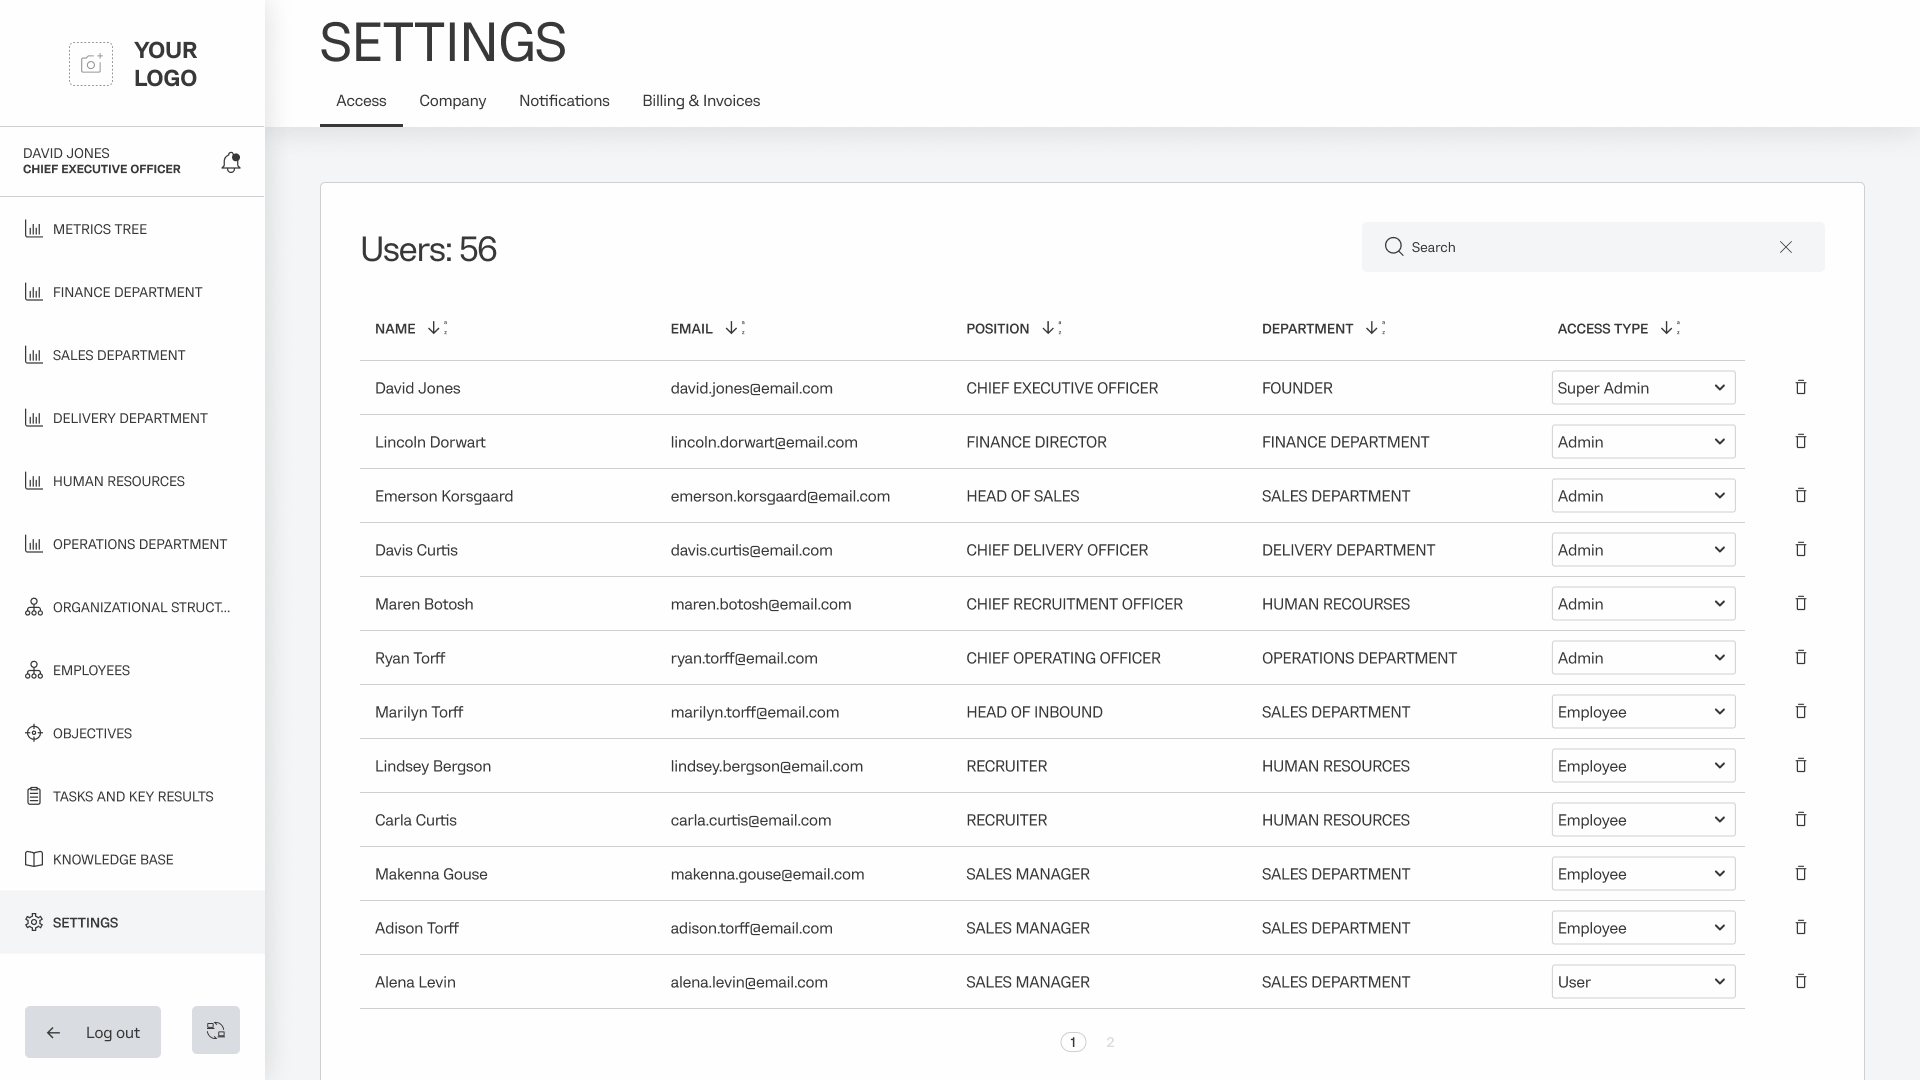Viewport: 1920px width, 1080px height.
Task: Click trash icon for Alena Levin
Action: (1800, 982)
